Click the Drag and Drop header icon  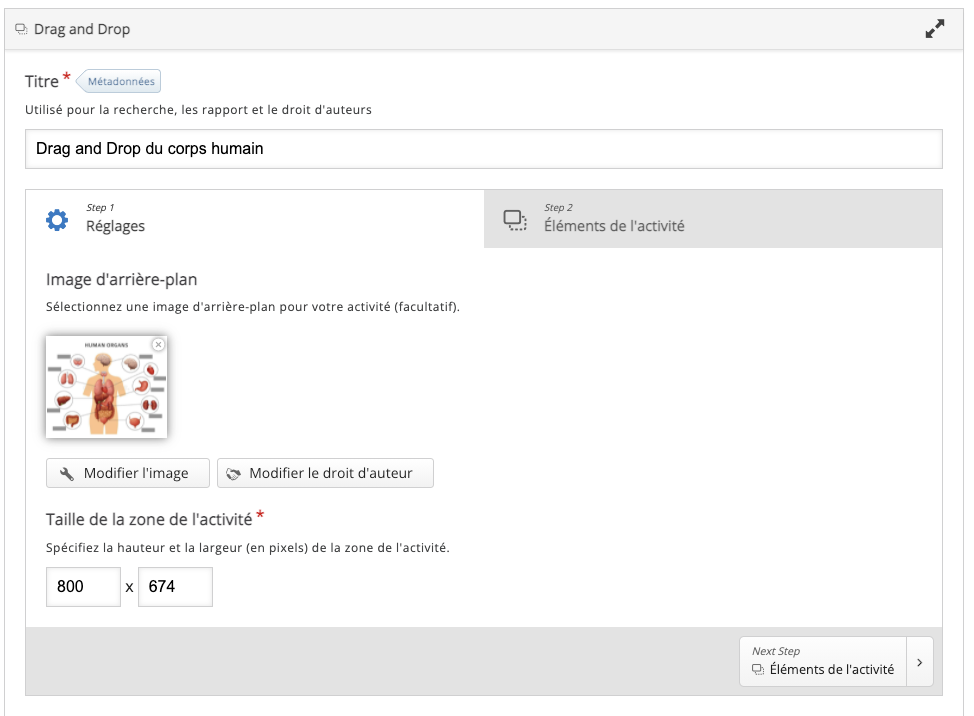(x=21, y=30)
